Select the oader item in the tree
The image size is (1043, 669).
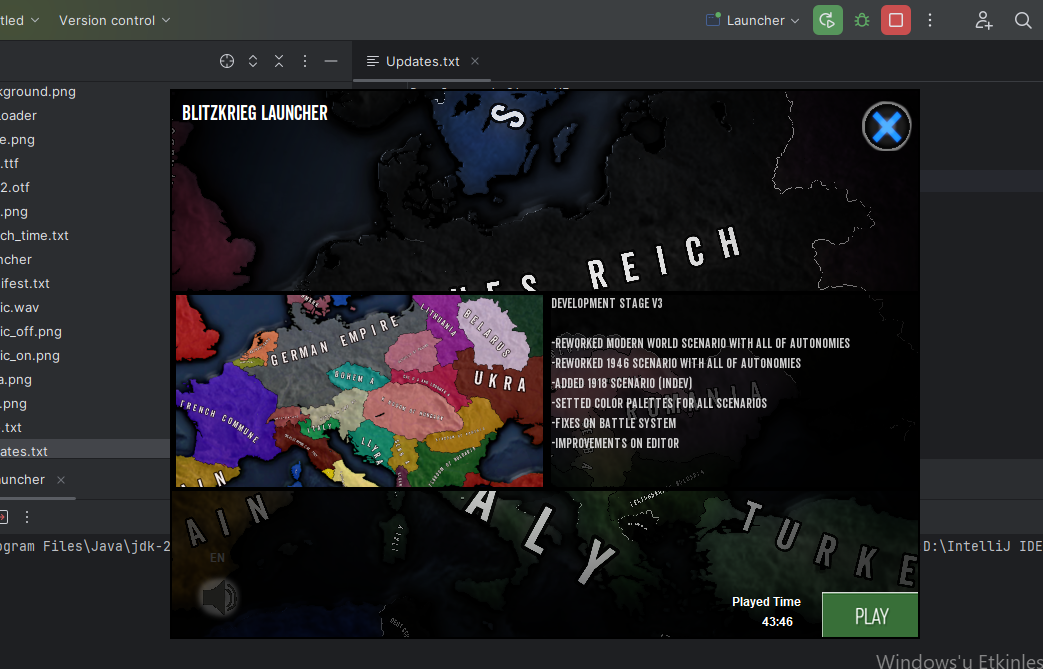19,115
